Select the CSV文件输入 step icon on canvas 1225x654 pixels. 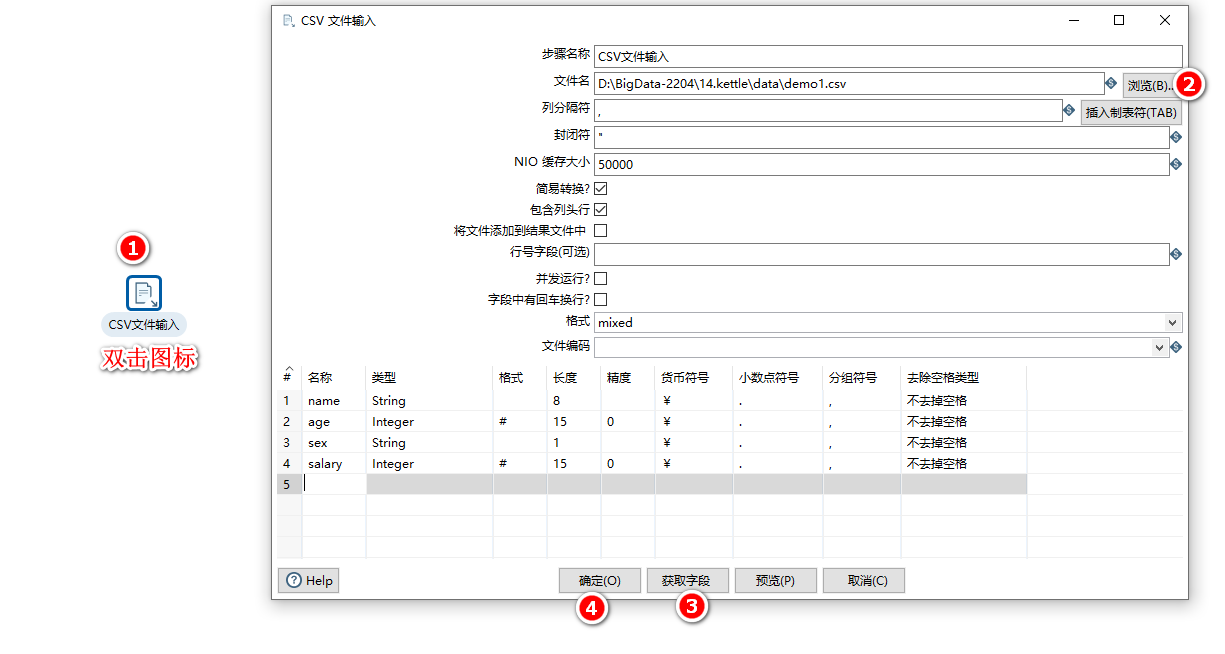pyautogui.click(x=144, y=293)
